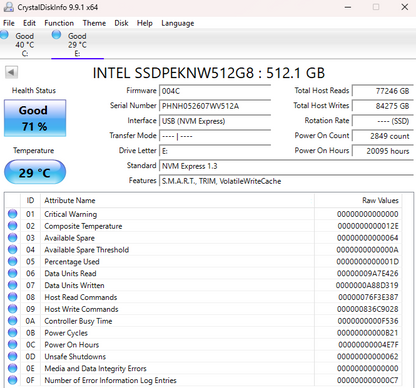
Task: Click the Features field
Action: pos(286,181)
